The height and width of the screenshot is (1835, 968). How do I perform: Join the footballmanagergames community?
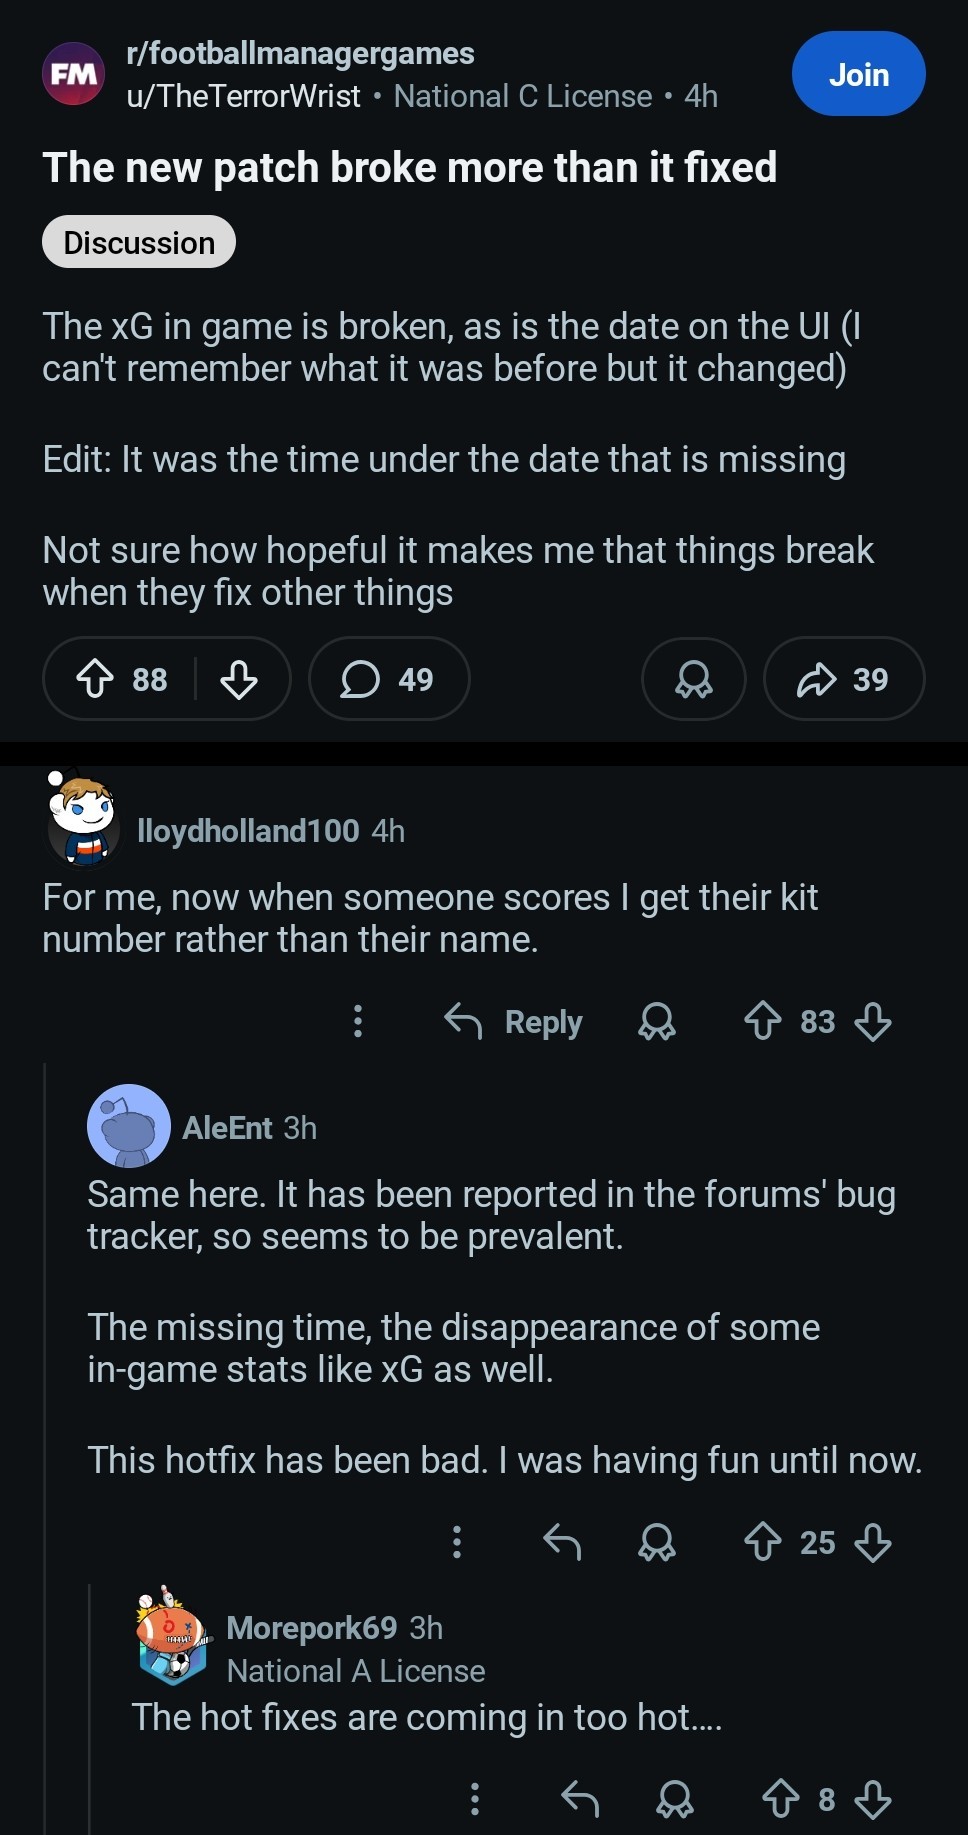(858, 74)
